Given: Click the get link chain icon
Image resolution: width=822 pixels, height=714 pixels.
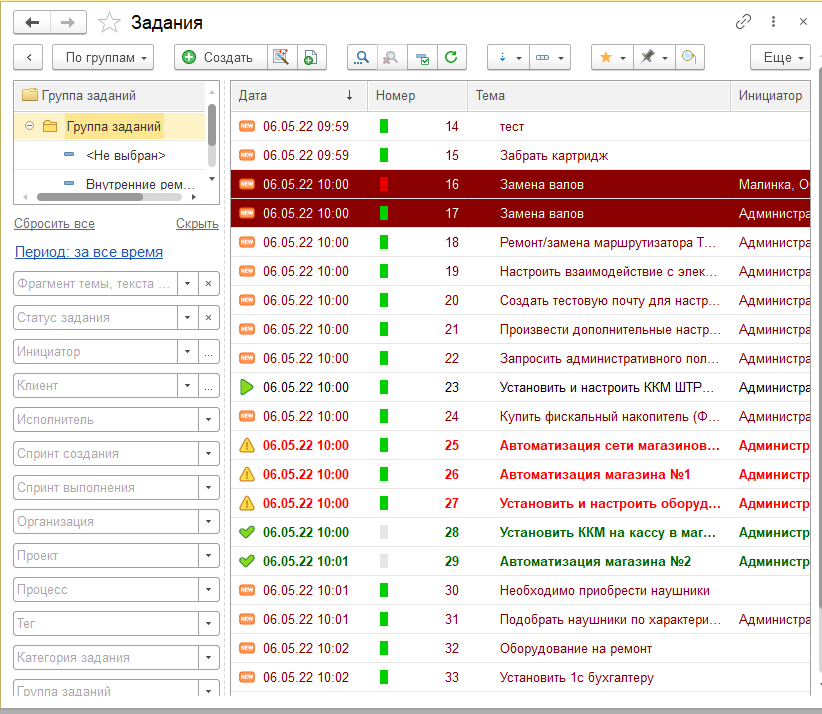Looking at the screenshot, I should [743, 21].
